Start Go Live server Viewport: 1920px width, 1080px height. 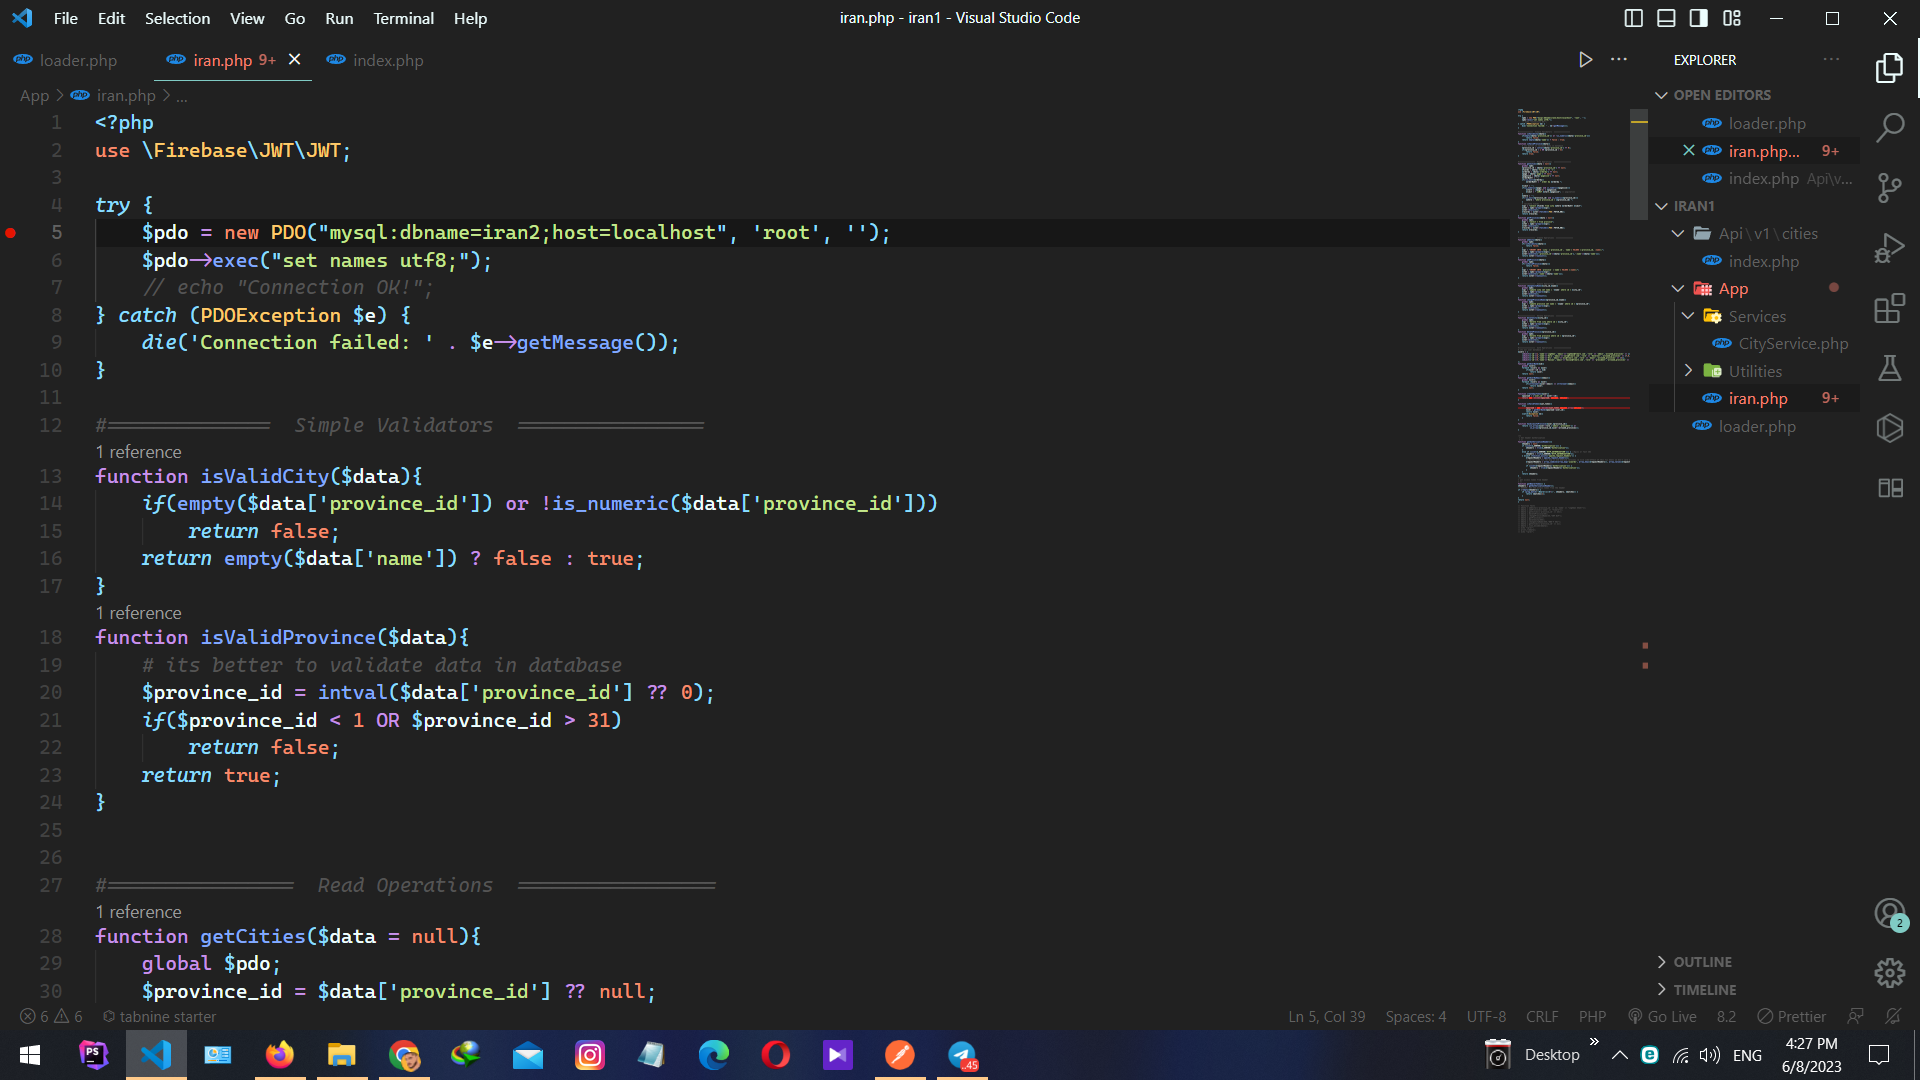click(x=1662, y=1017)
